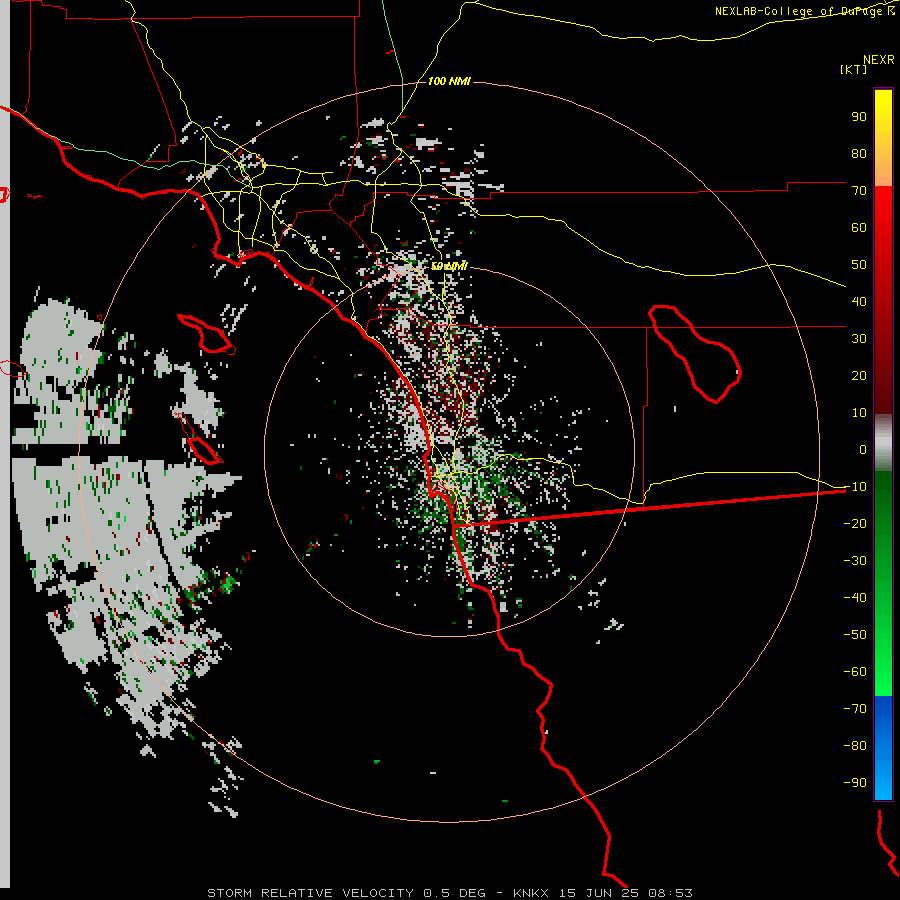Click the Storm Relative Velocity caption at bottom
The image size is (900, 900).
[x=449, y=893]
